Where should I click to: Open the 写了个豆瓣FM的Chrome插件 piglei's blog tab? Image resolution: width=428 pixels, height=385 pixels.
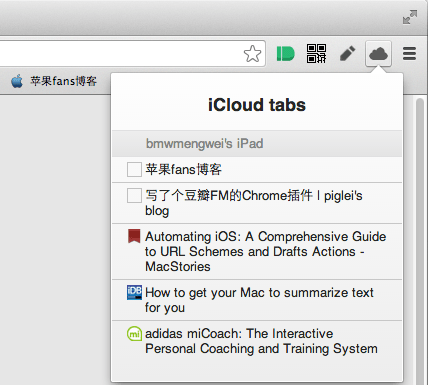tap(257, 203)
